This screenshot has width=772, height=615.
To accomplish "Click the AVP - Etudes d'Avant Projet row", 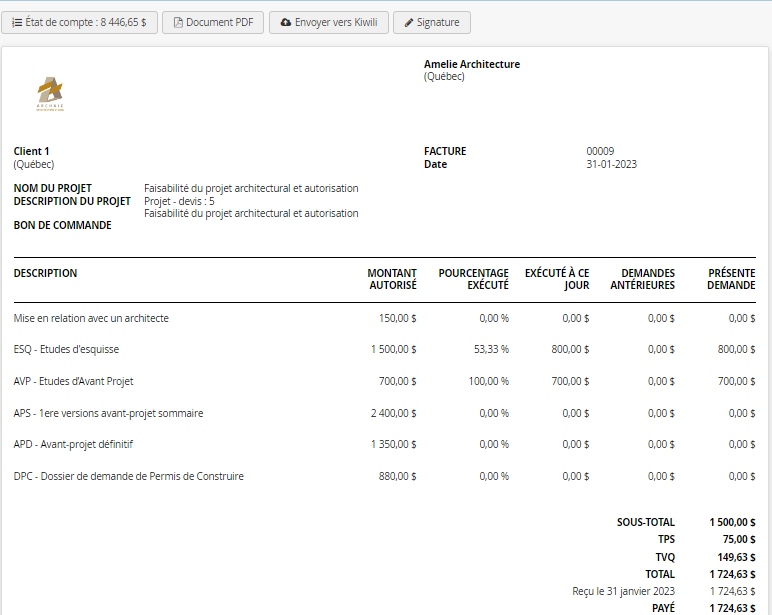I will [x=73, y=381].
